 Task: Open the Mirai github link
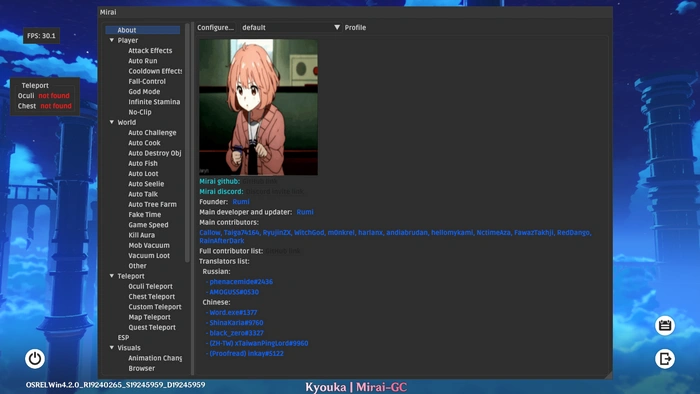260,181
